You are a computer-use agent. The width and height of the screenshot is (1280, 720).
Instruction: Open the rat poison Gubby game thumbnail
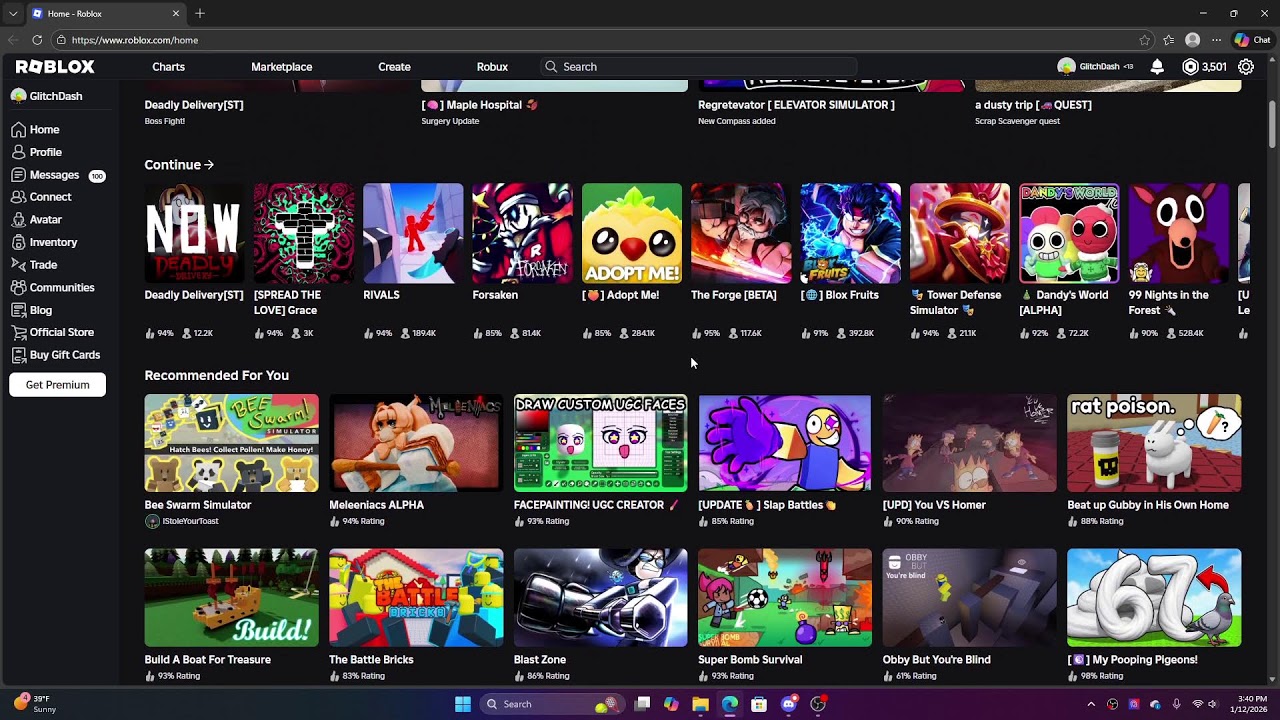click(x=1154, y=443)
